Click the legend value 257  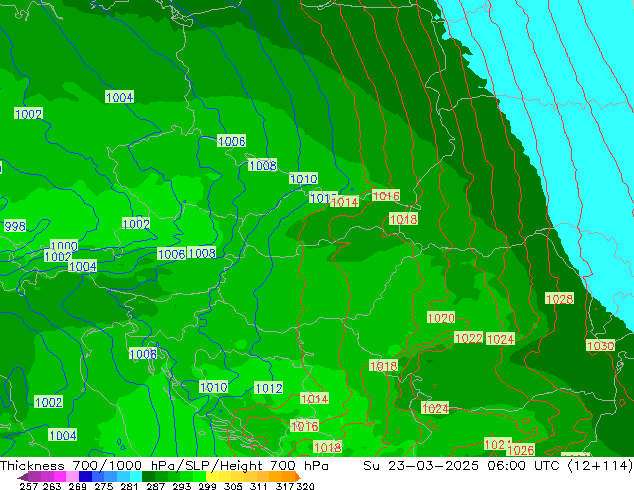point(29,486)
